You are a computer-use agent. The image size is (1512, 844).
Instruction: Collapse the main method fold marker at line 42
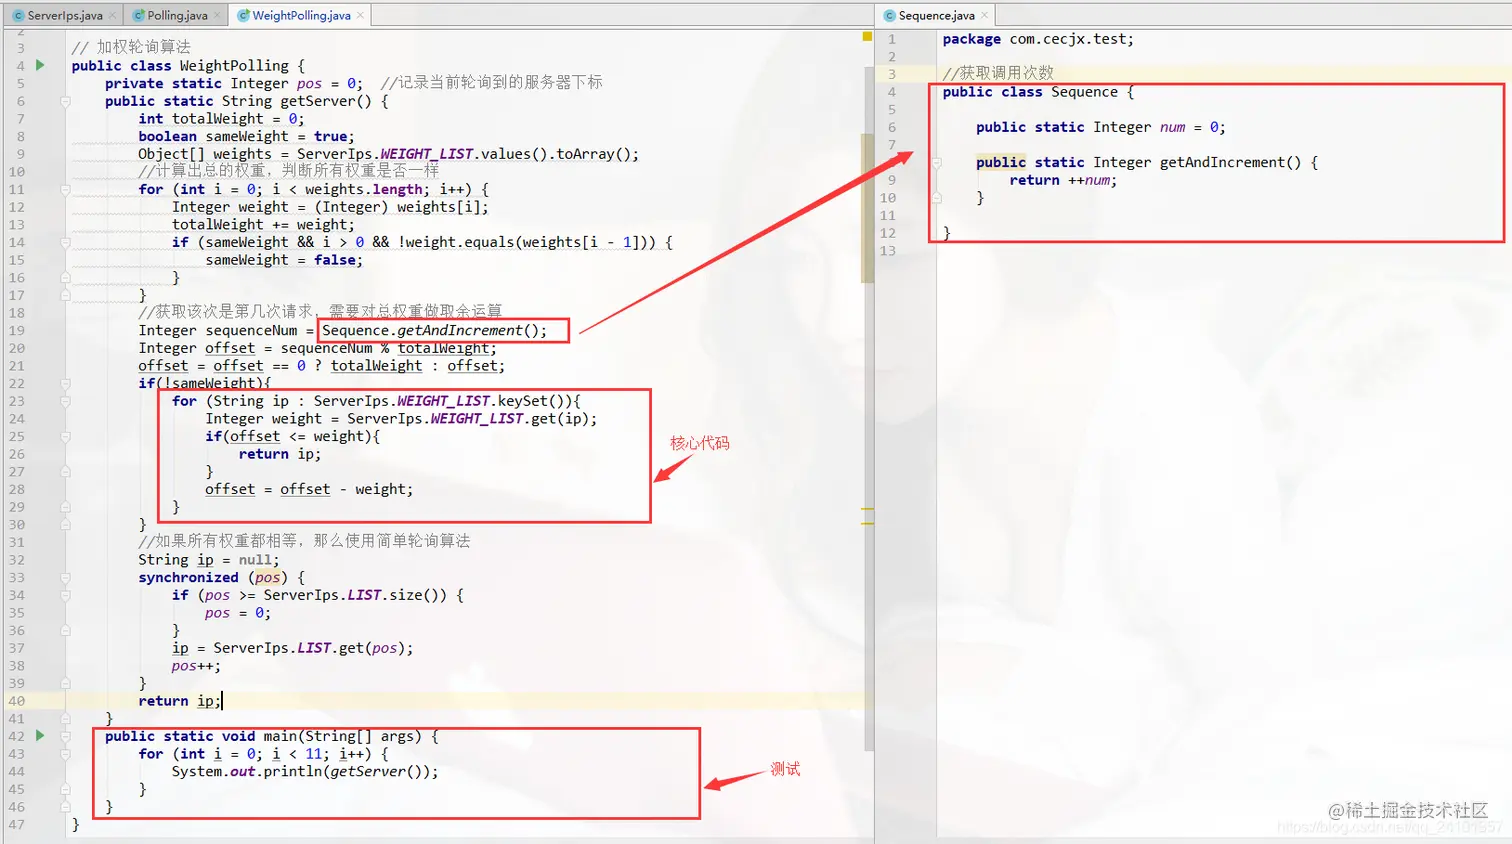pyautogui.click(x=65, y=736)
